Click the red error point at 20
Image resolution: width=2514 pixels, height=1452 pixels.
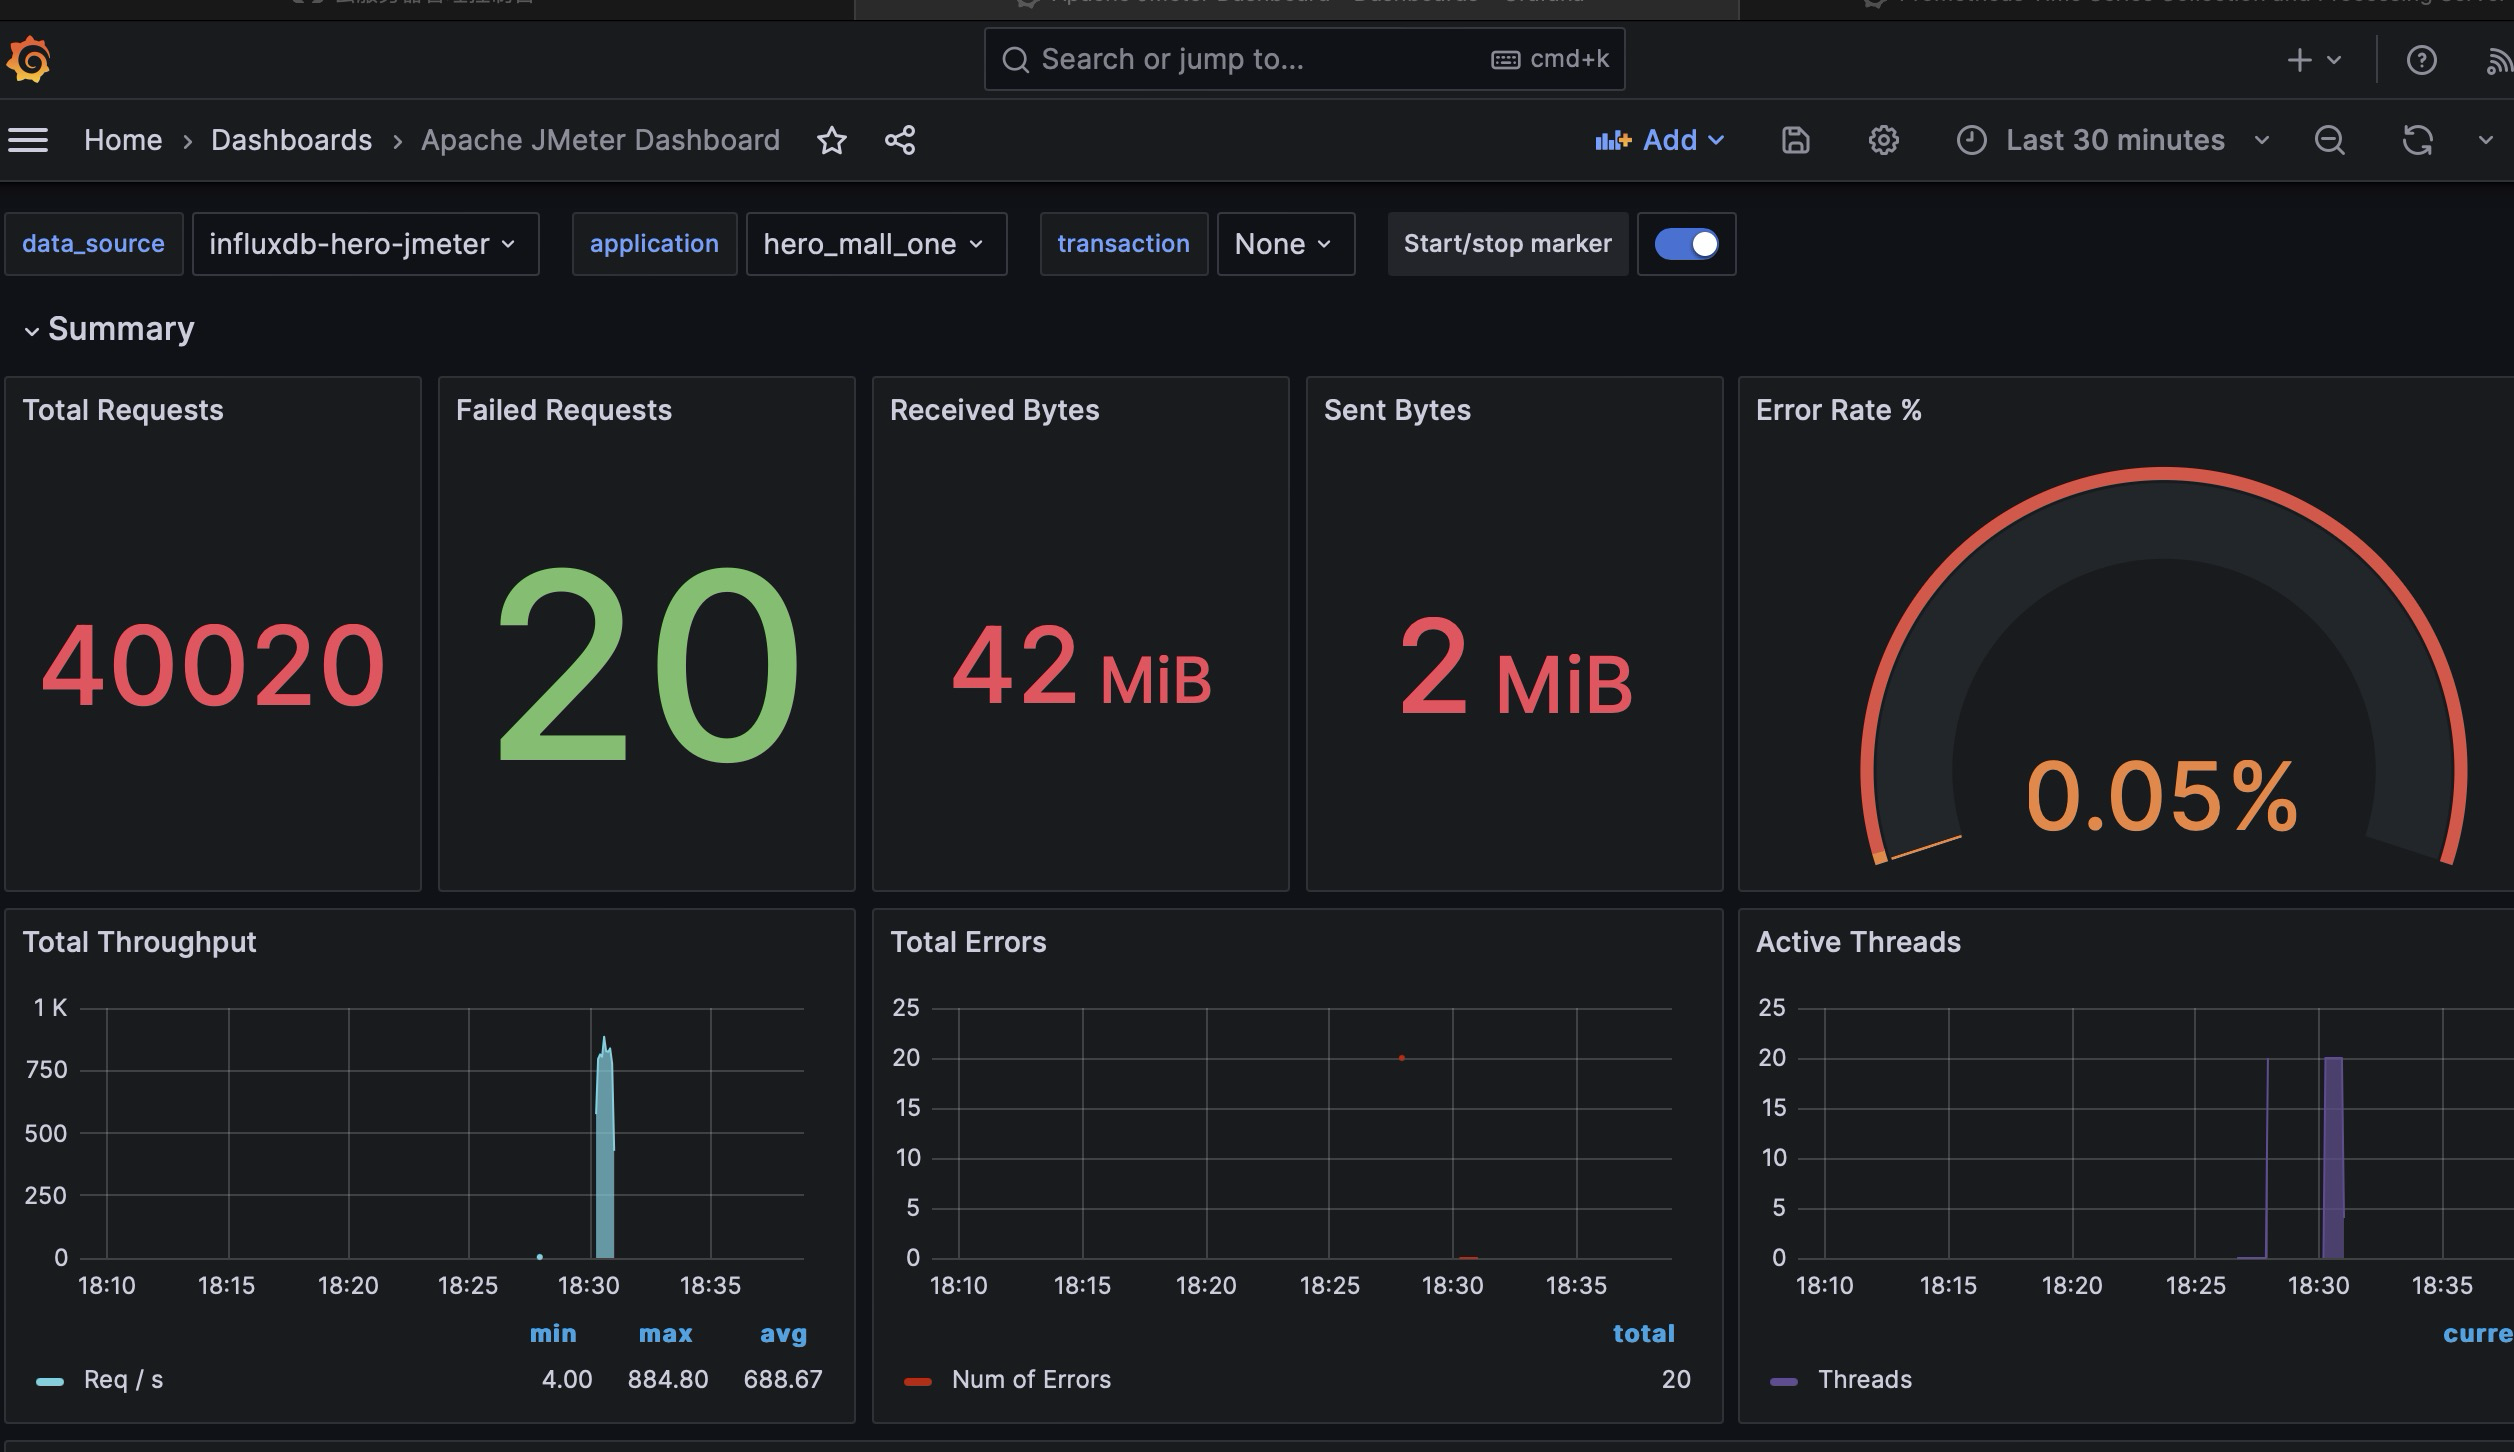coord(1402,1057)
